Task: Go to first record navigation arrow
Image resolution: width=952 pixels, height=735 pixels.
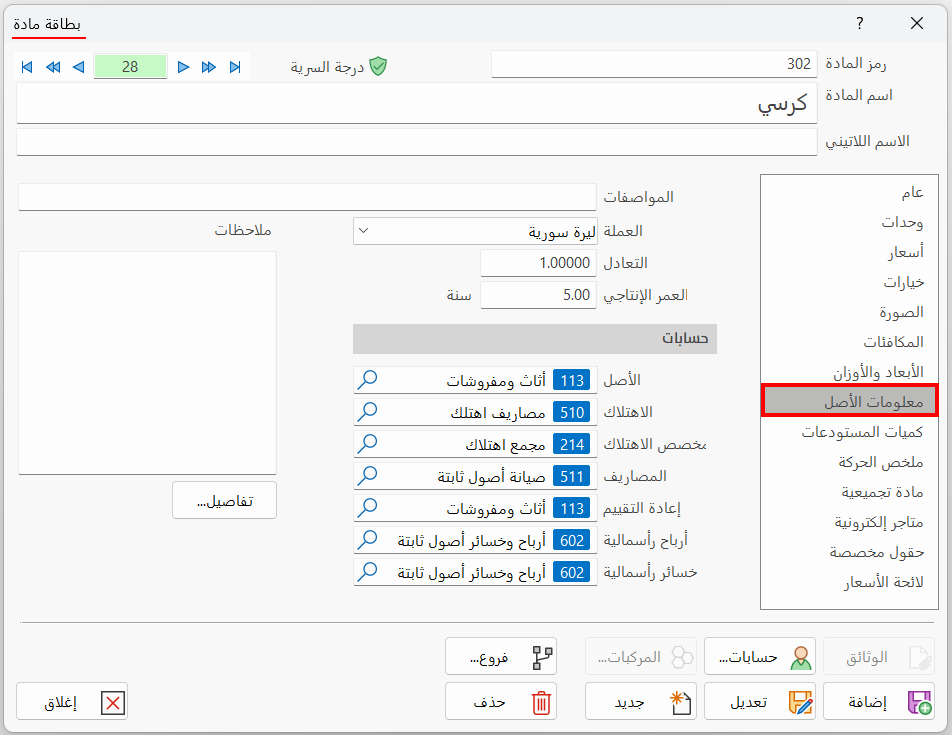Action: (27, 67)
